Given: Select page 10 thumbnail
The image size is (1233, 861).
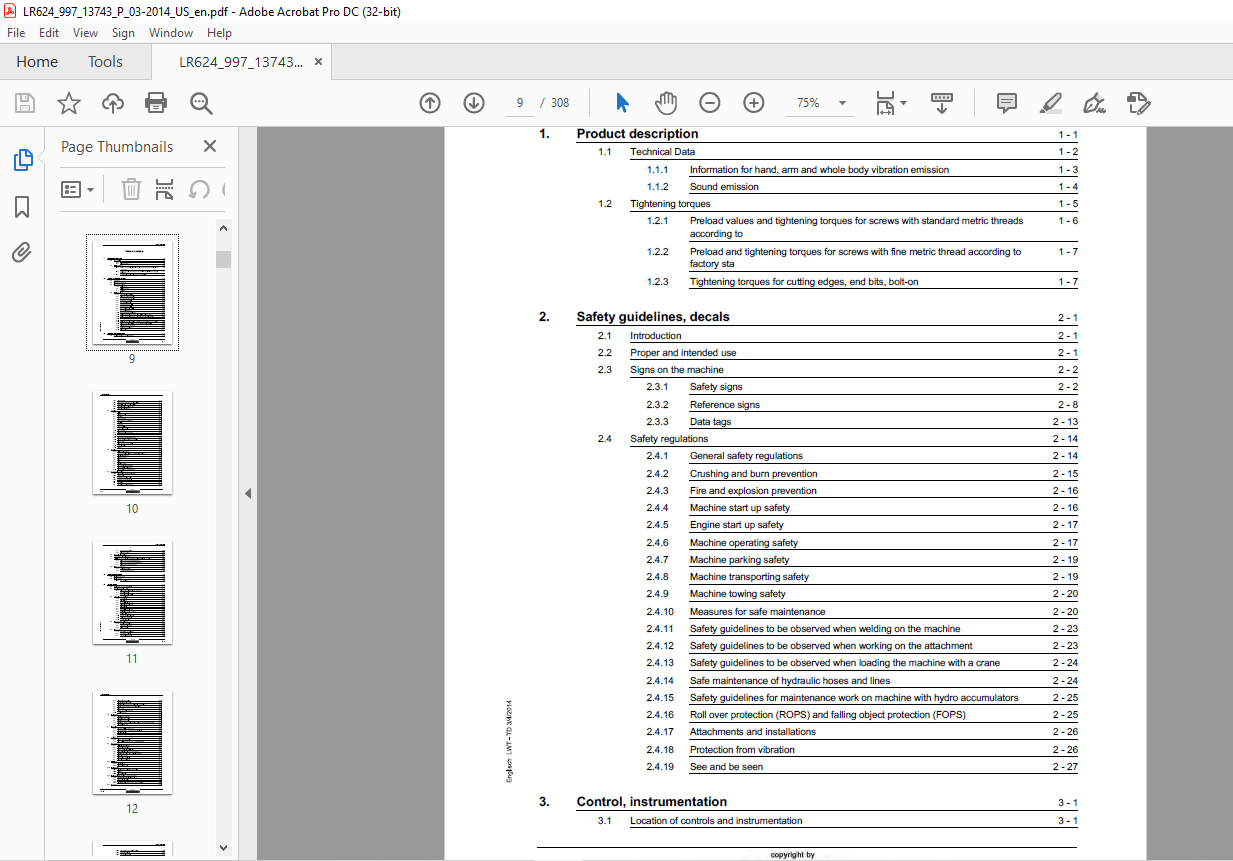Looking at the screenshot, I should point(132,442).
